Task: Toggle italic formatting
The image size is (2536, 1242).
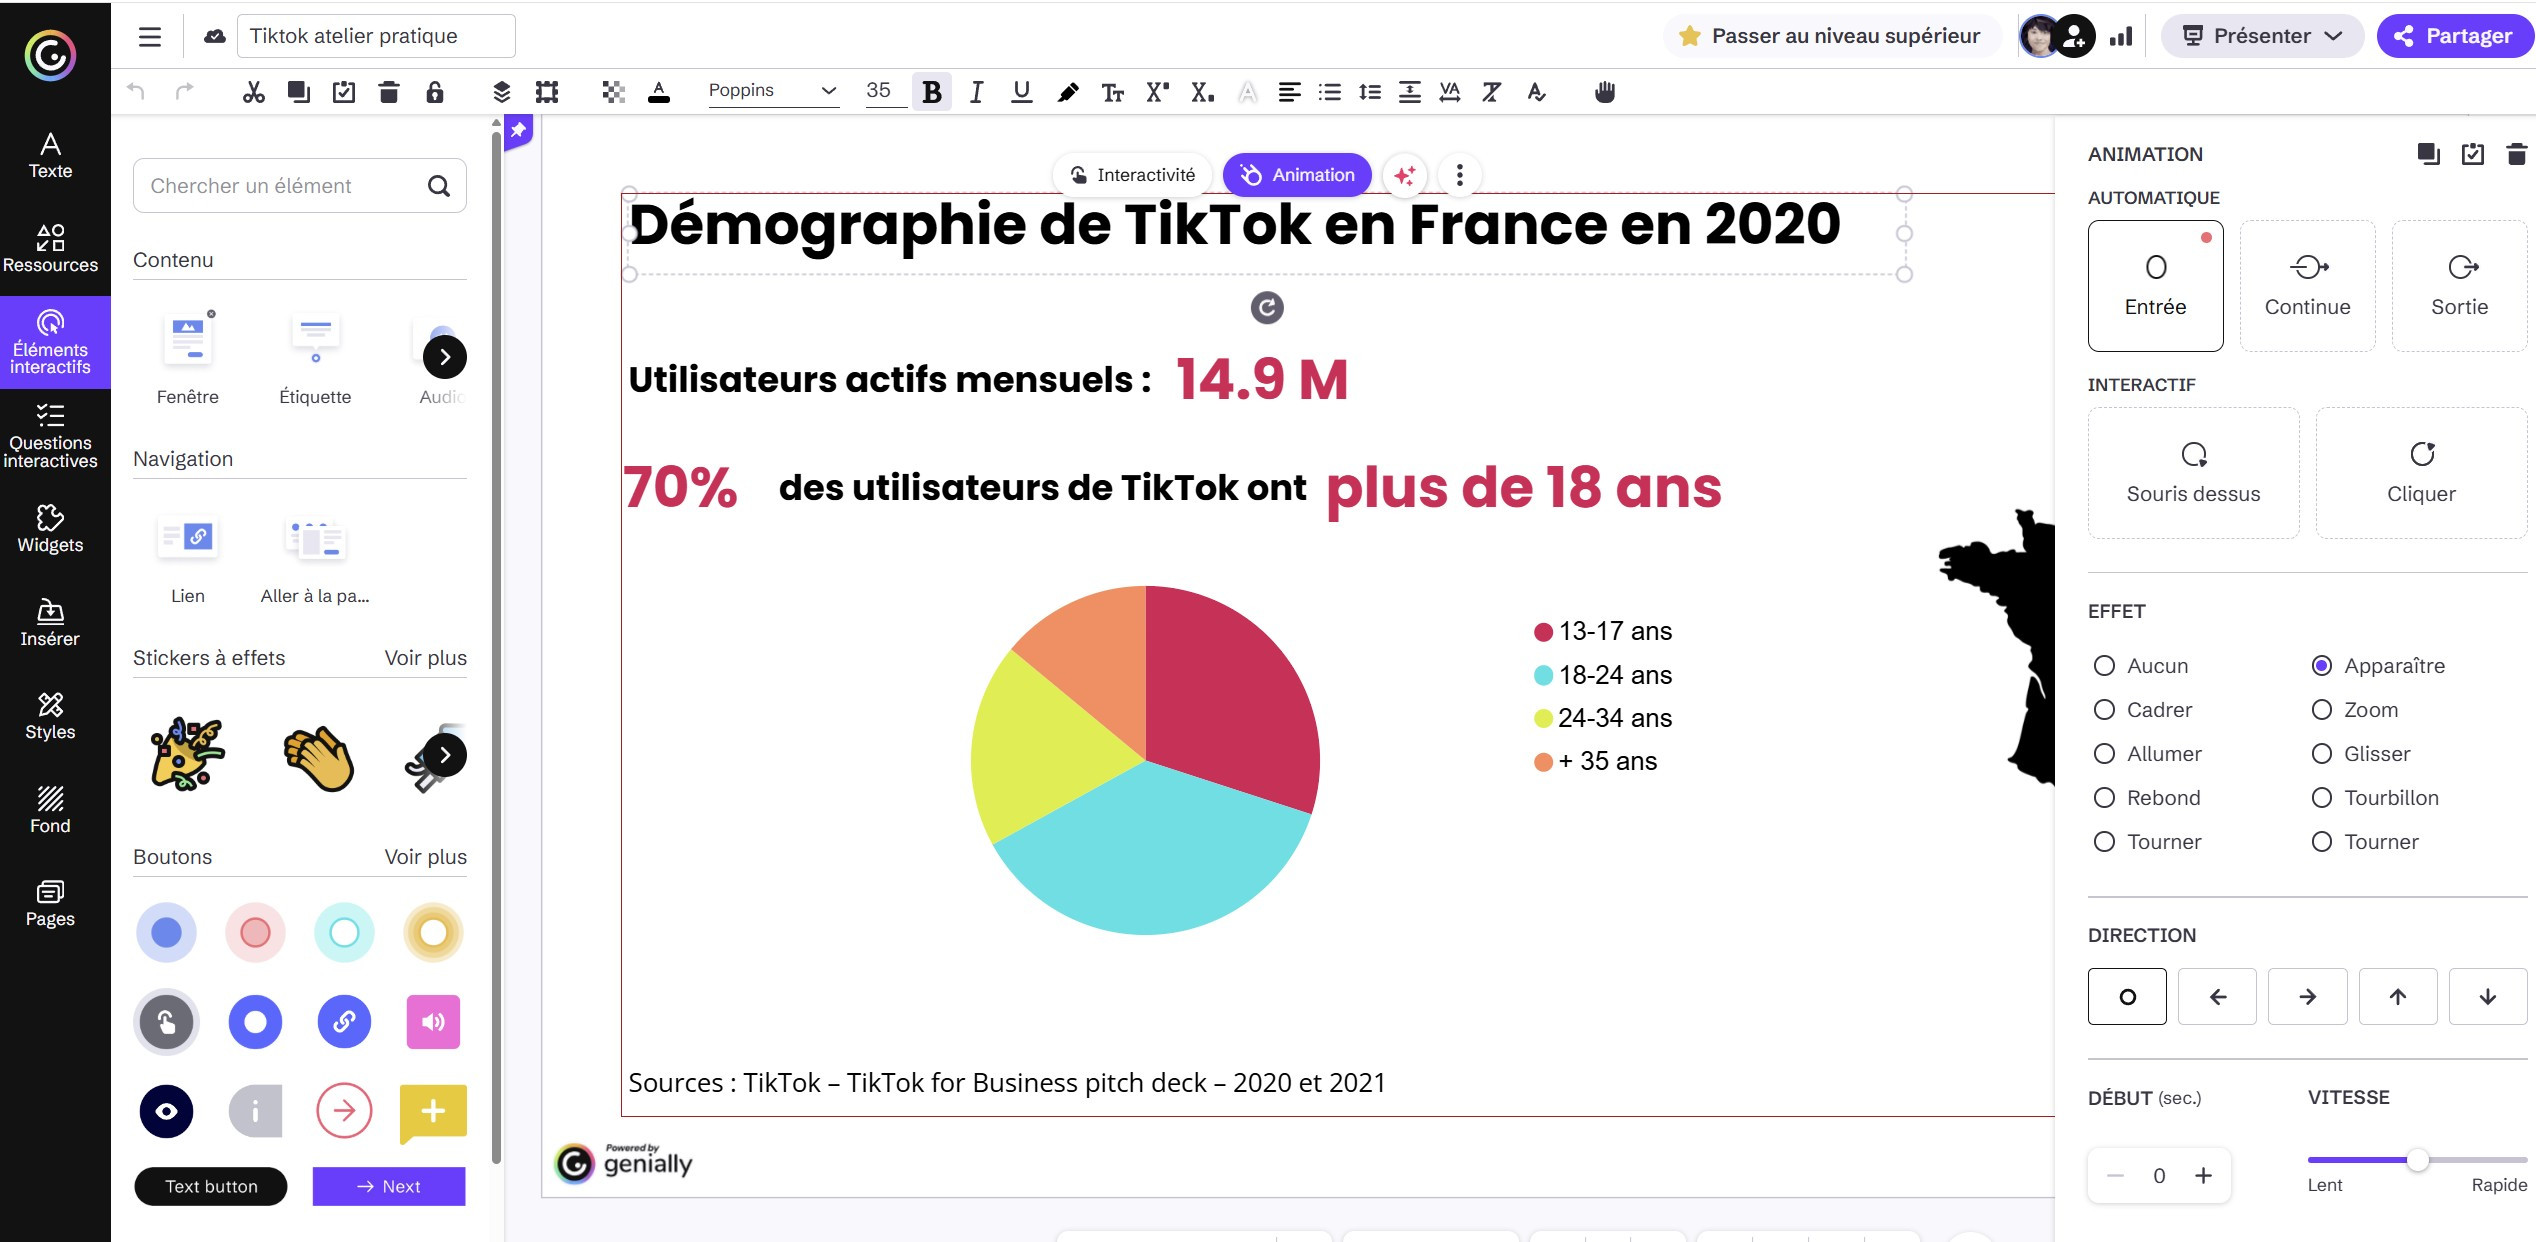Action: [977, 92]
